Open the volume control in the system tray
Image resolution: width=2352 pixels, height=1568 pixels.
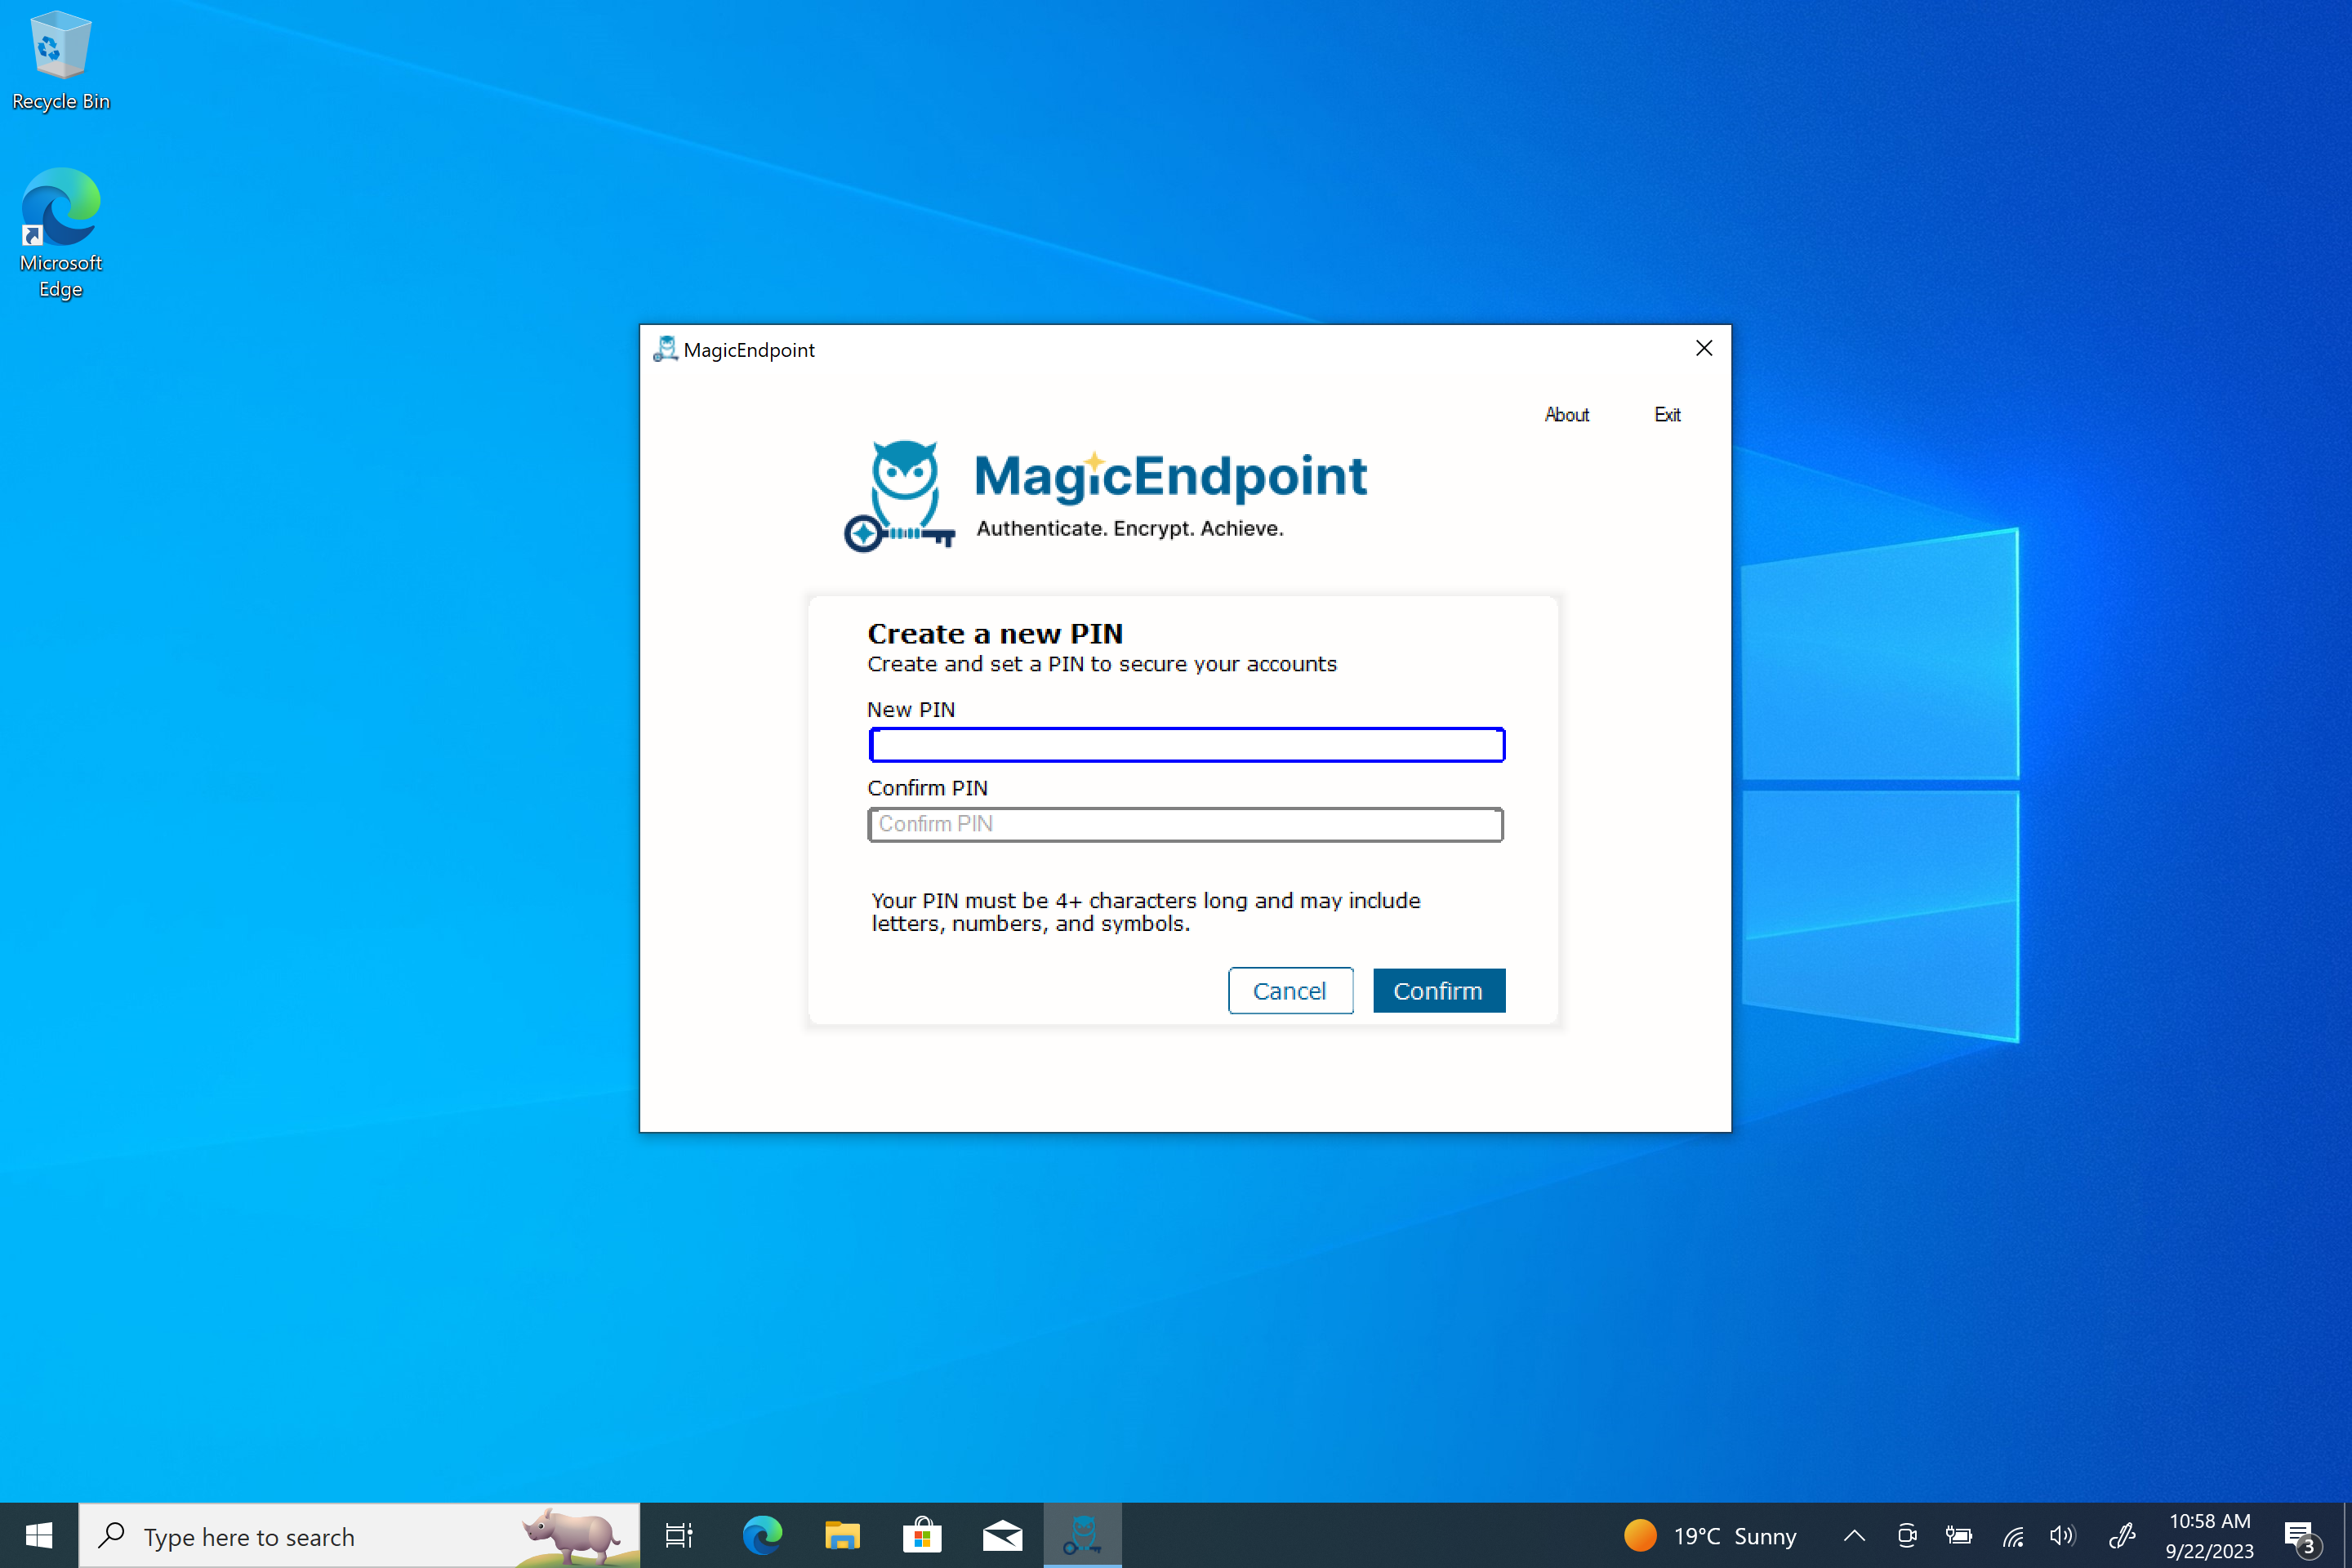coord(2062,1535)
